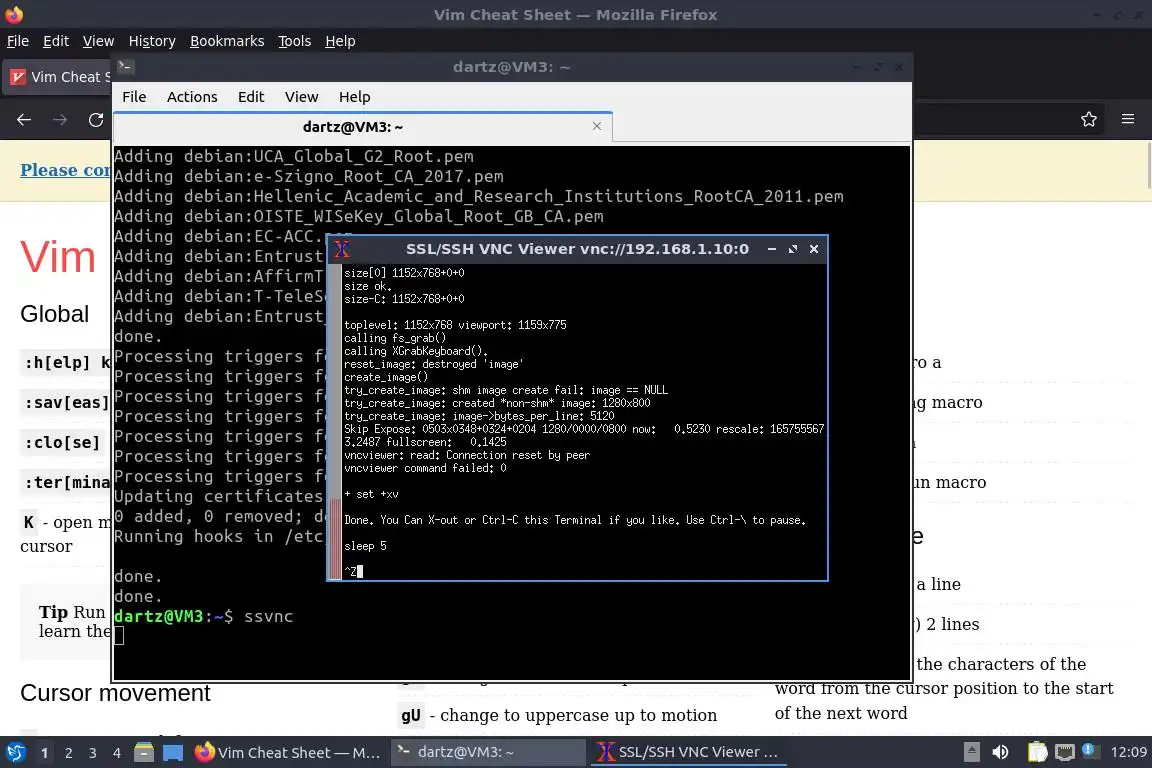
Task: Open Firefox History menu
Action: (152, 41)
